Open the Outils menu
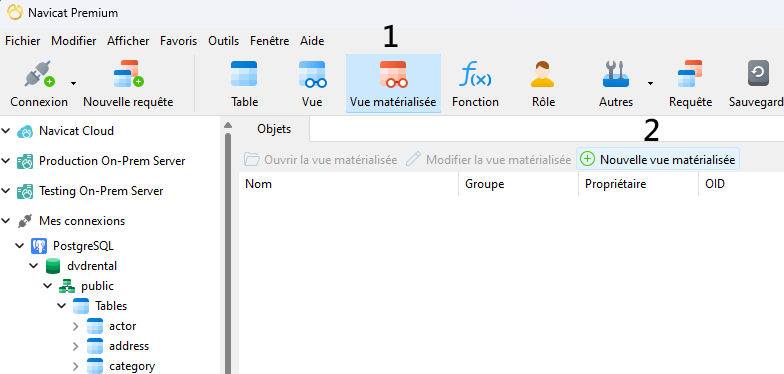This screenshot has width=784, height=374. (224, 41)
